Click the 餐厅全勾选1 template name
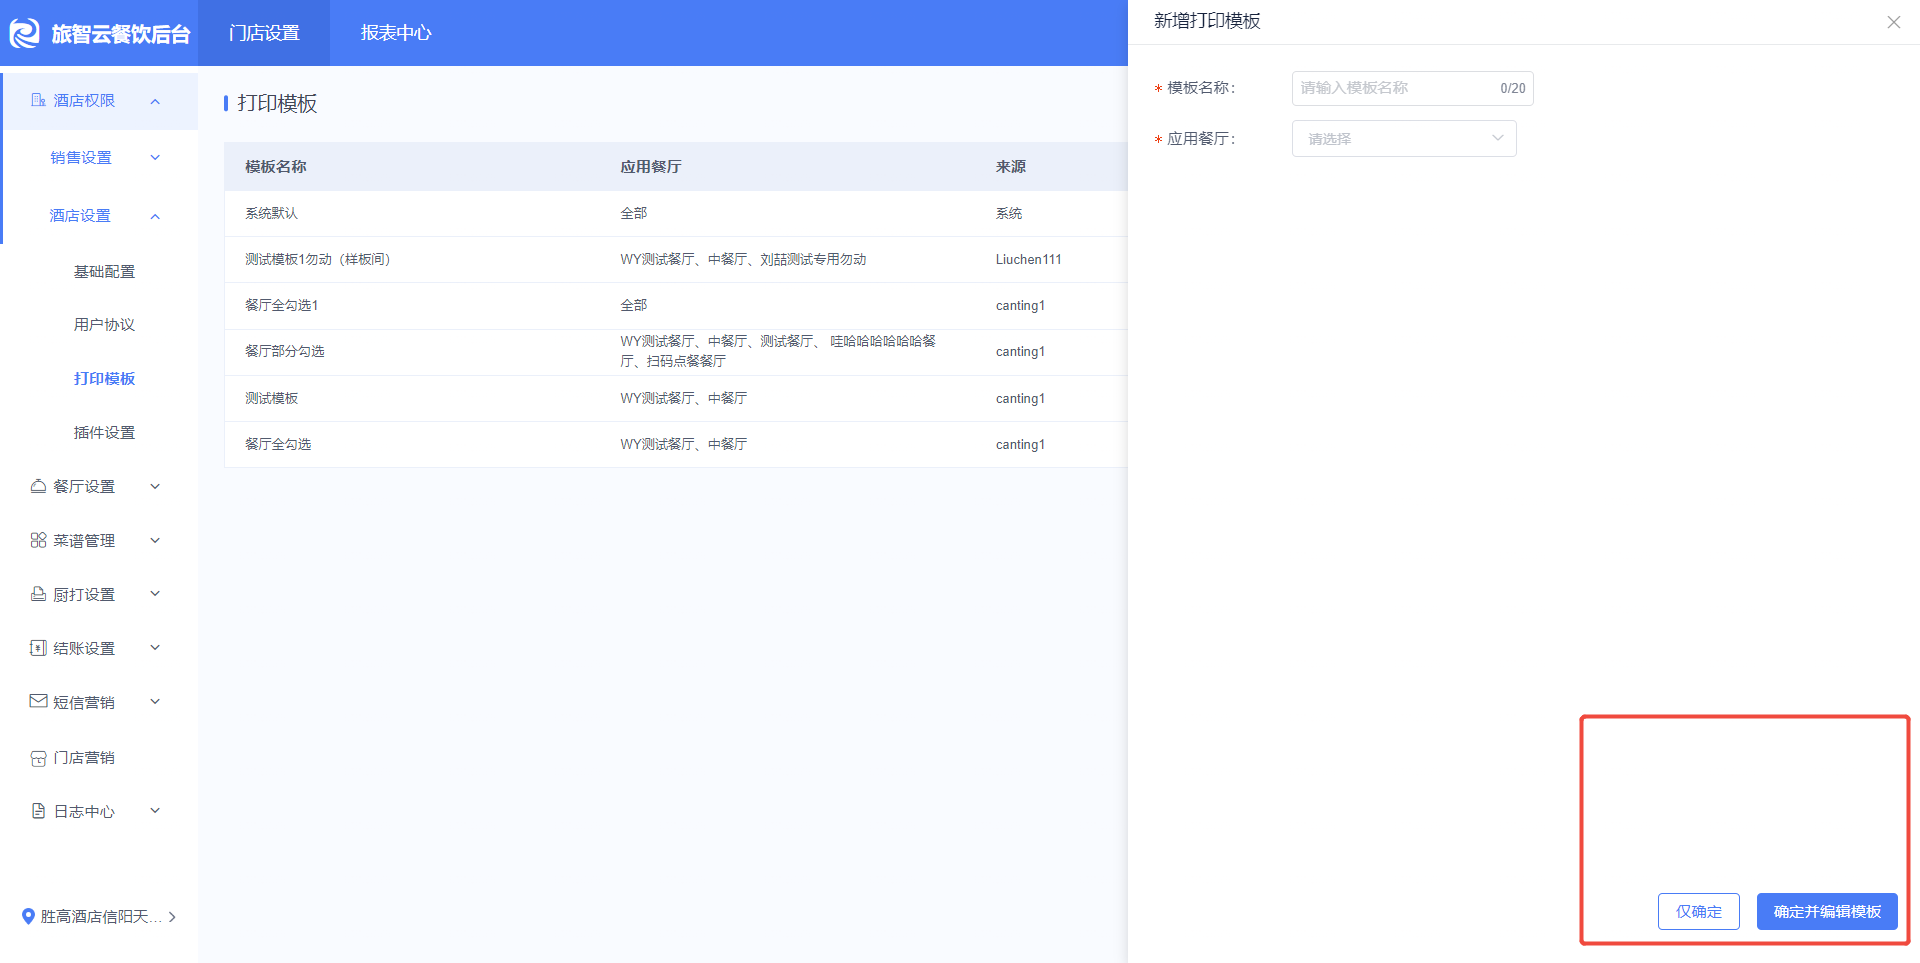 281,305
